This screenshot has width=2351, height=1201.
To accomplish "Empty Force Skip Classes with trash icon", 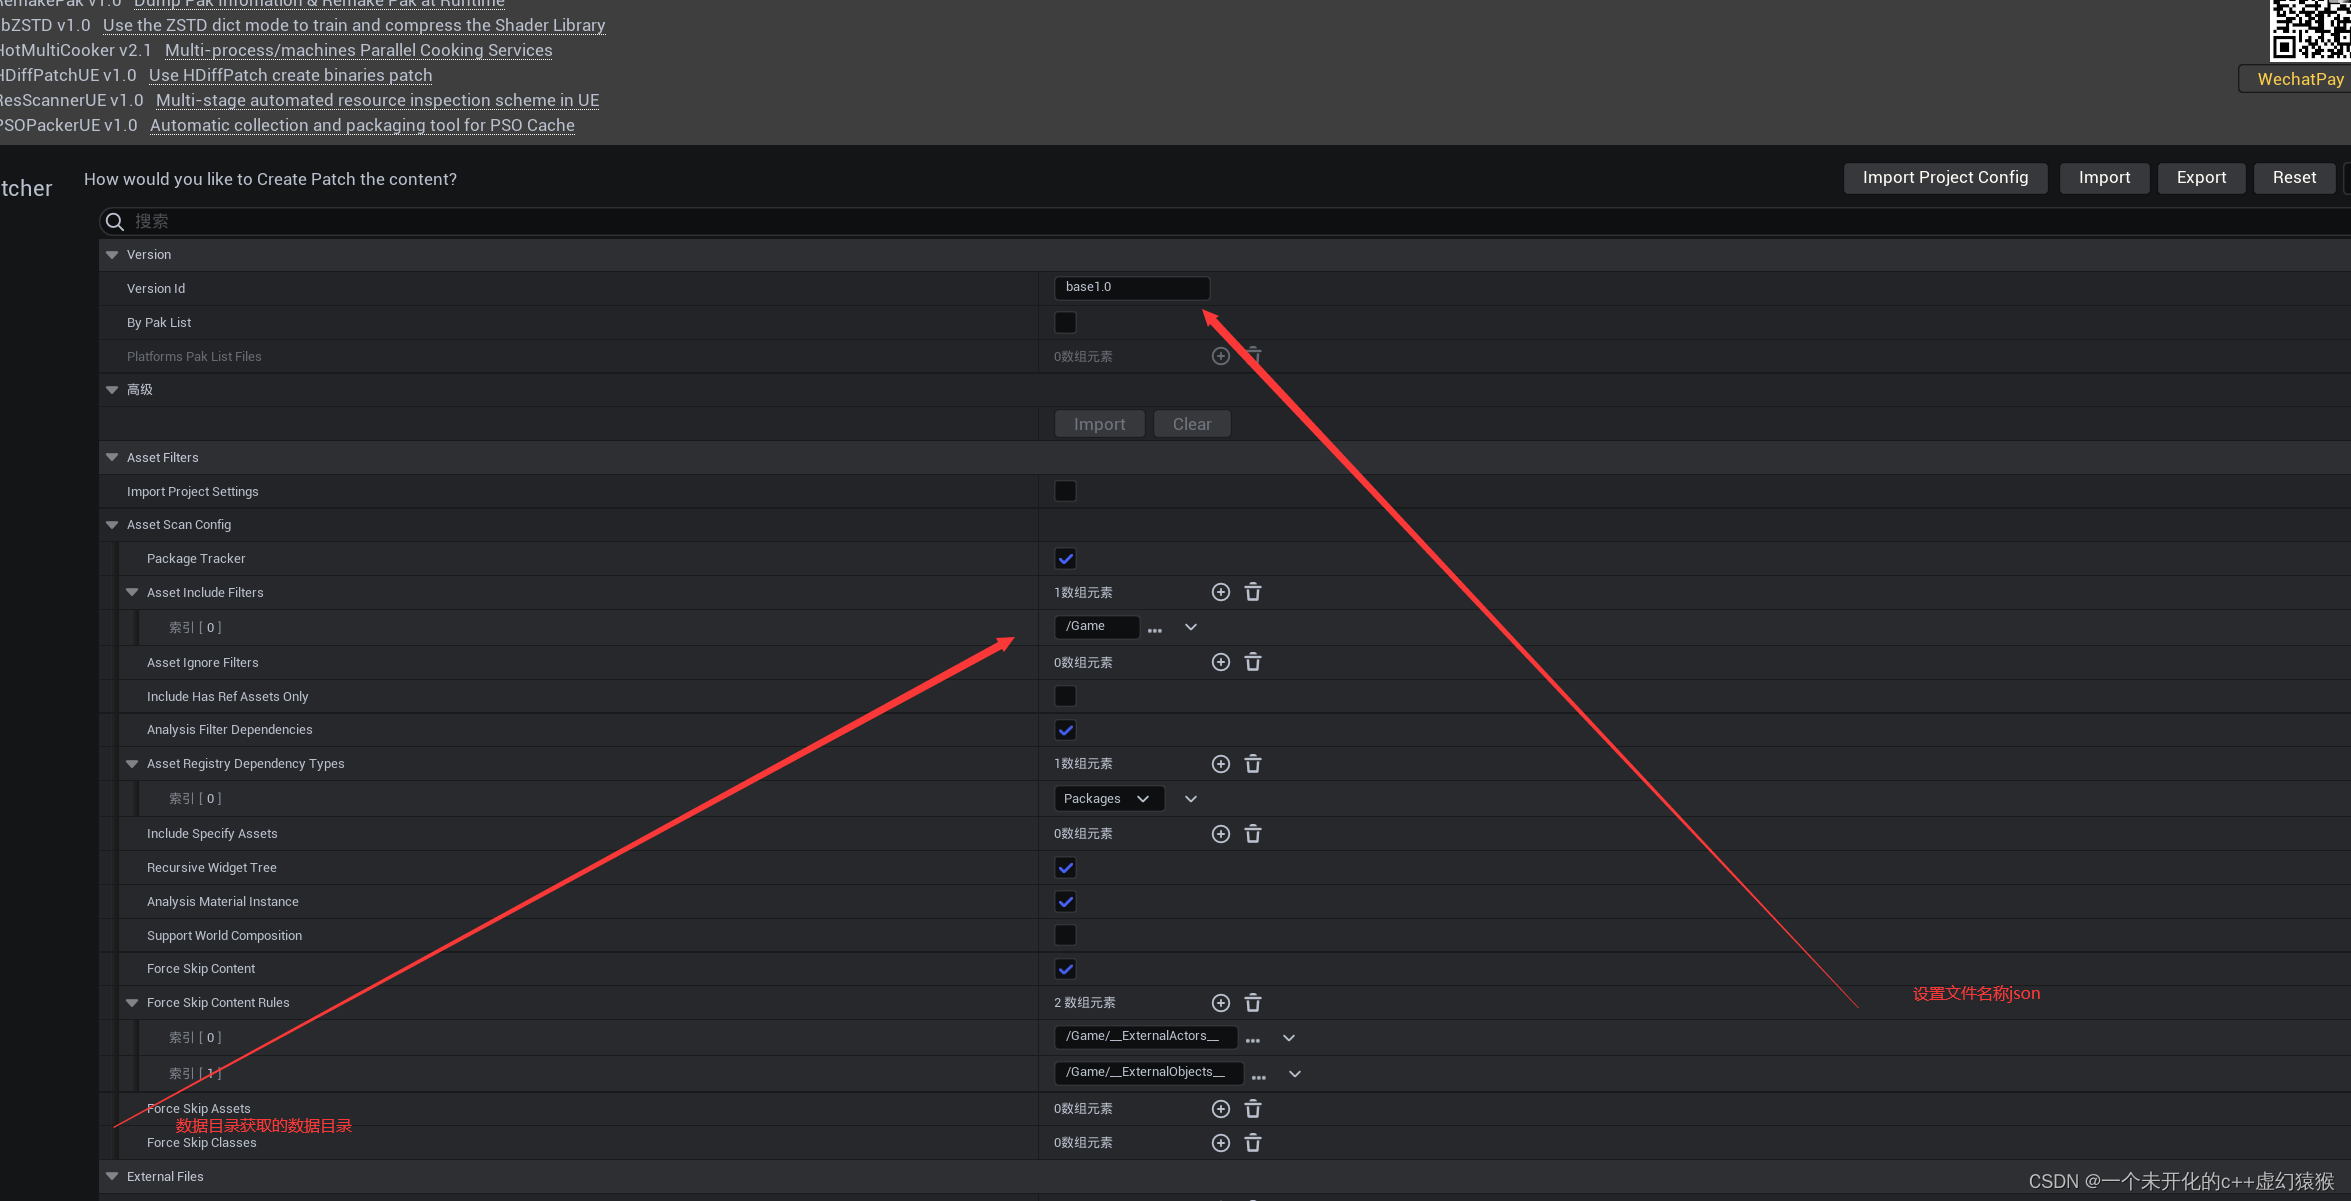I will [x=1252, y=1143].
